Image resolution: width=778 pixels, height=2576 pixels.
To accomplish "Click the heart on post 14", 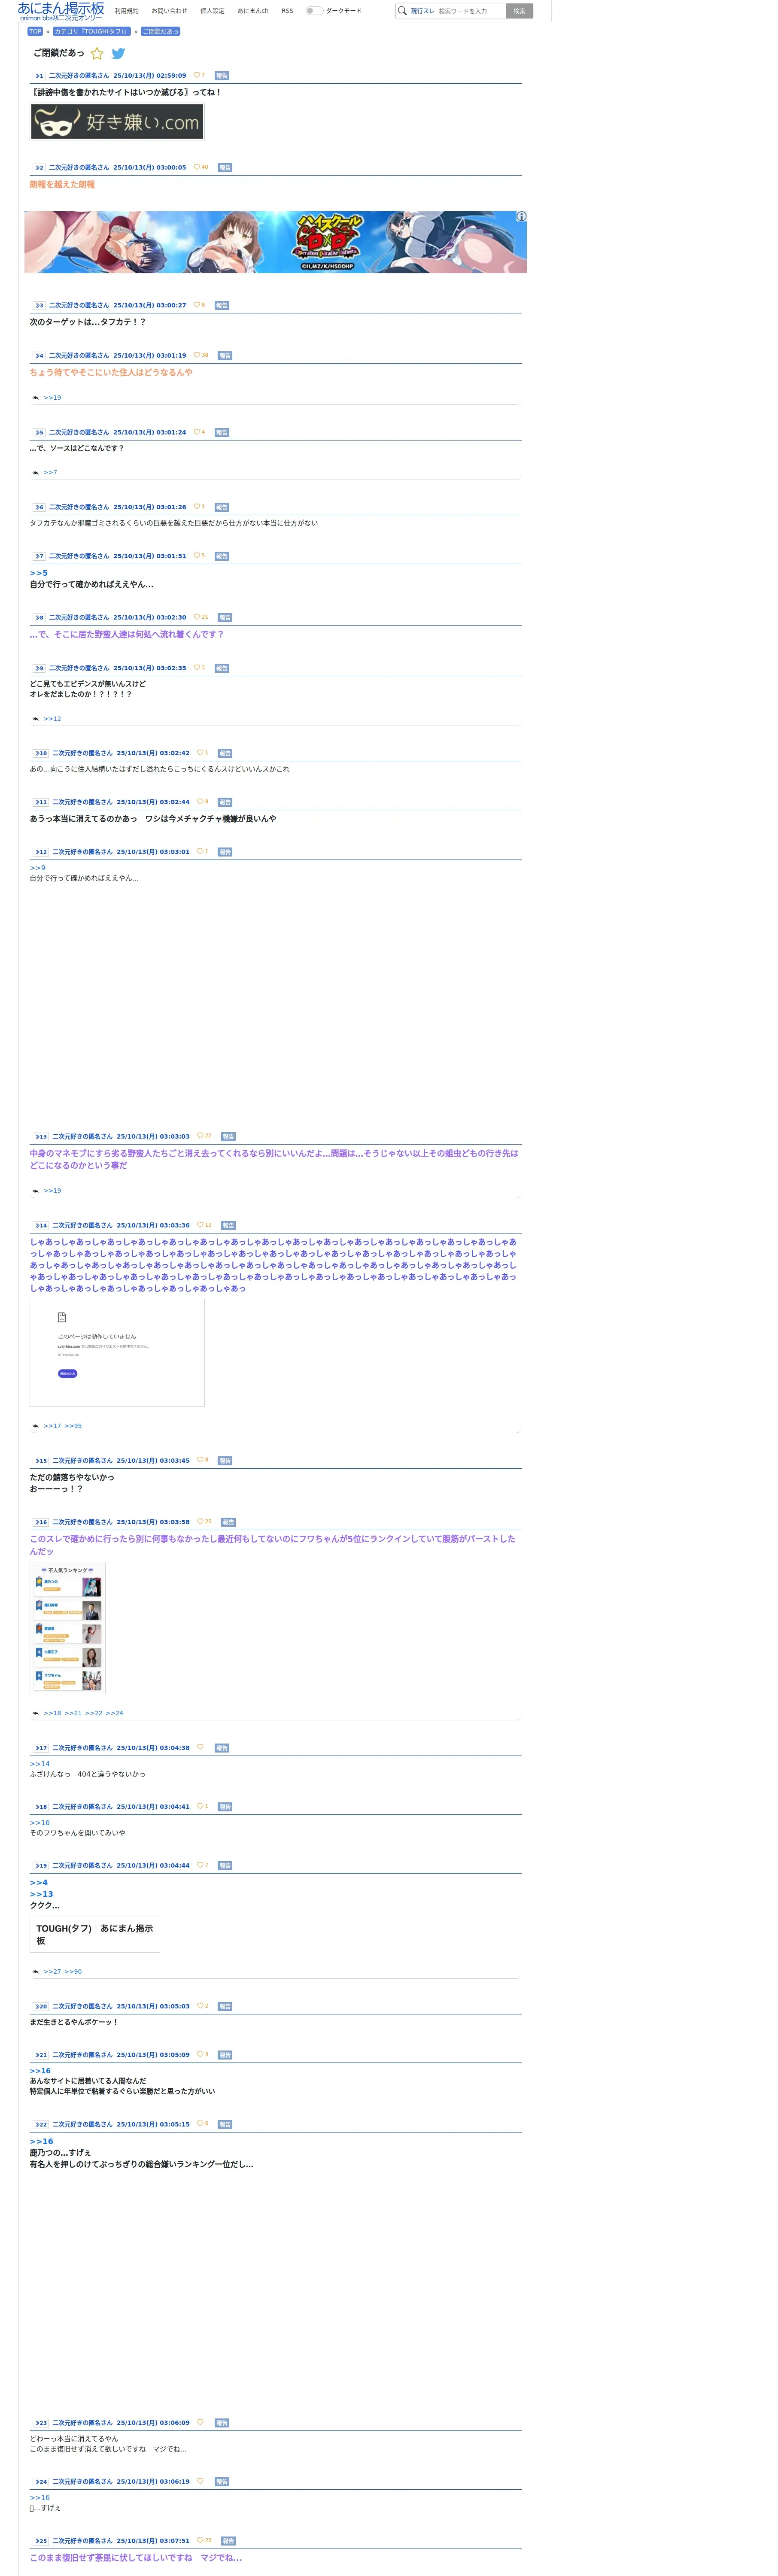I will pos(200,1224).
